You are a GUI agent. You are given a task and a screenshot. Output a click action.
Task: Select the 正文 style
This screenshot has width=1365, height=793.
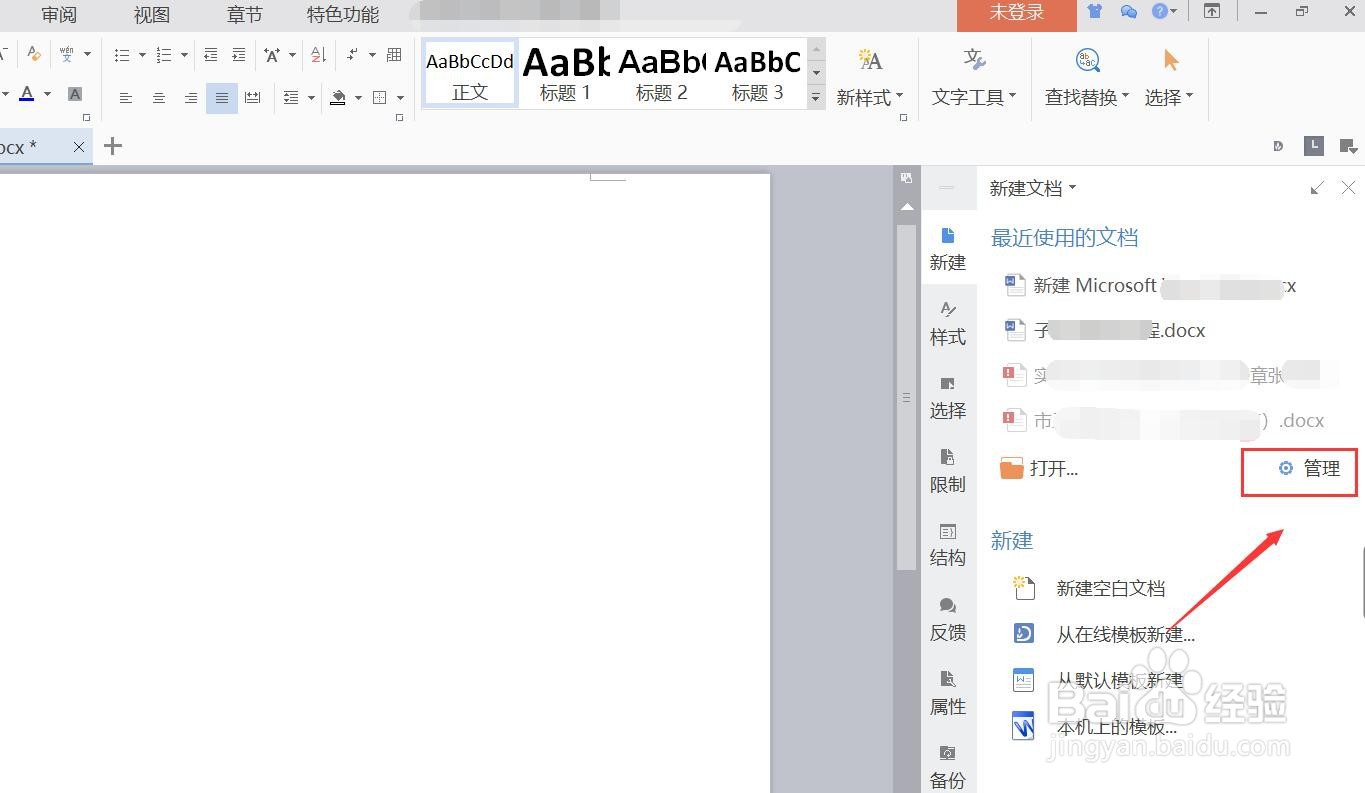470,74
